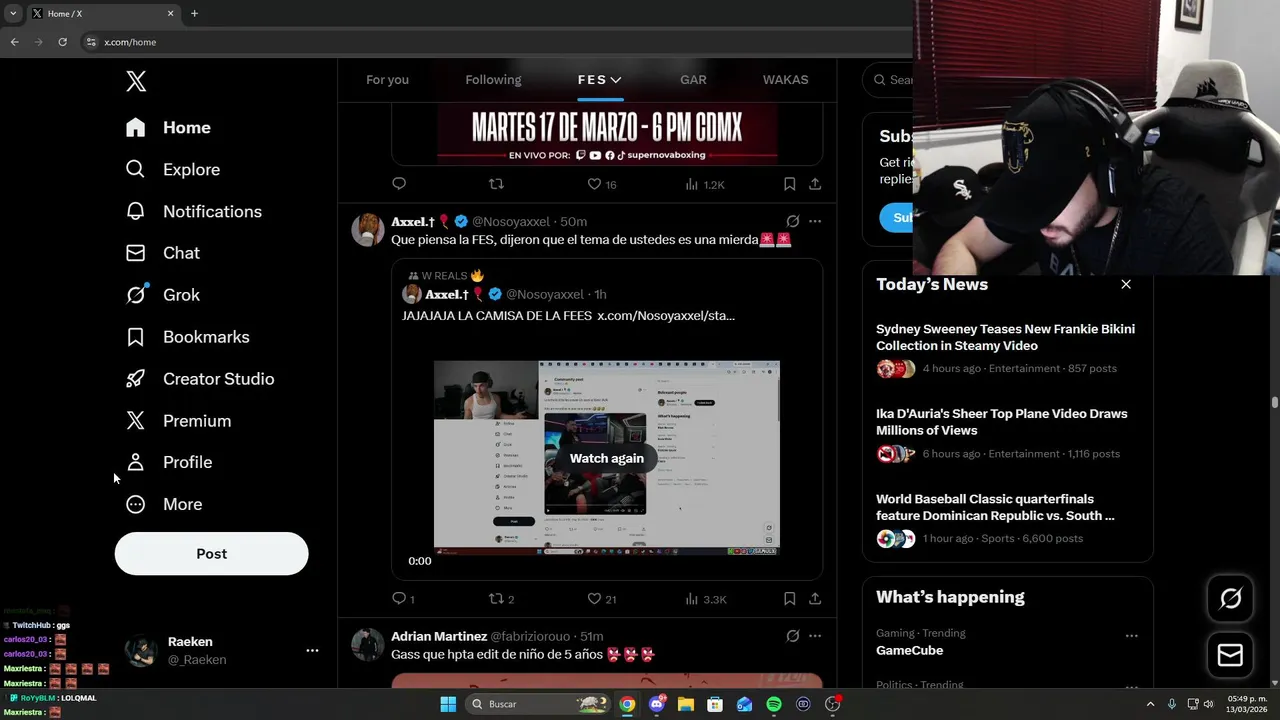
Task: Open Raeken account menu dots
Action: [312, 650]
